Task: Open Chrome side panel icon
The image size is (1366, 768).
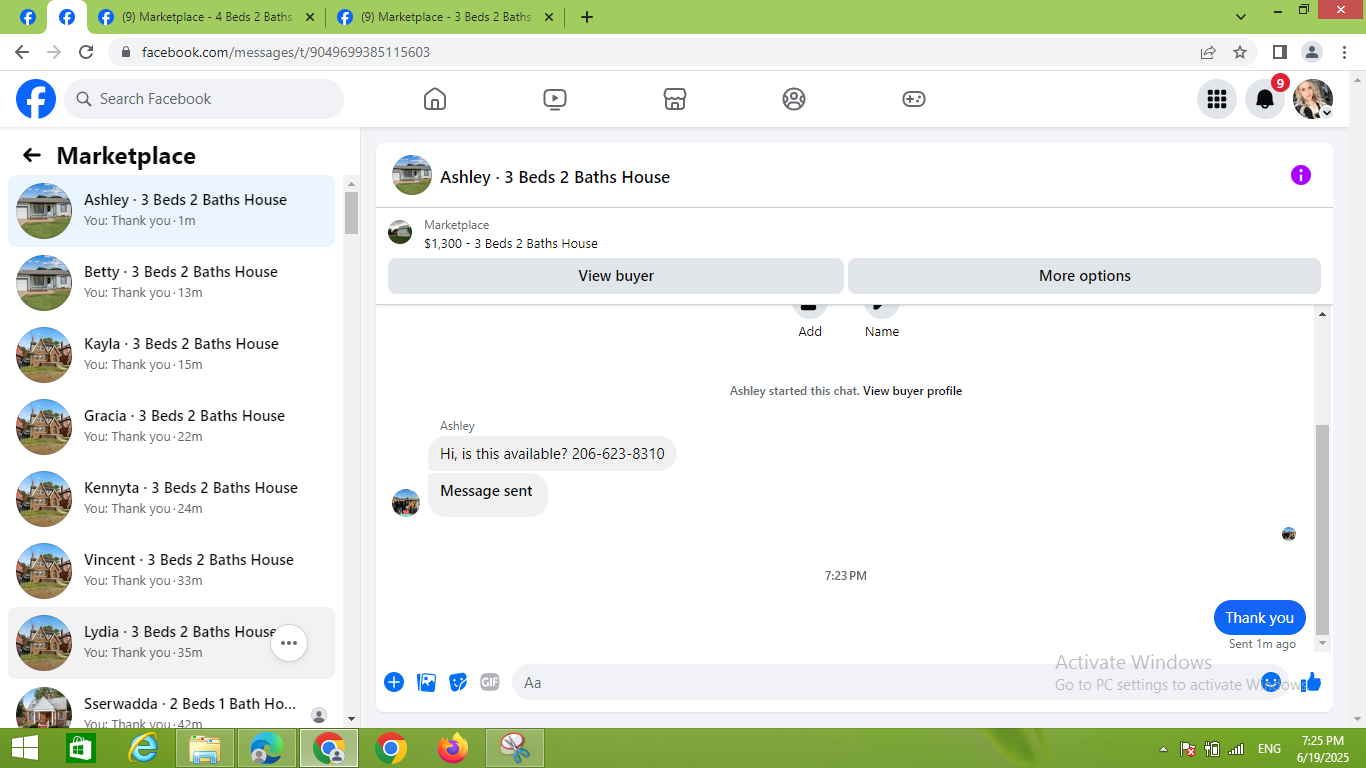Action: [1279, 52]
